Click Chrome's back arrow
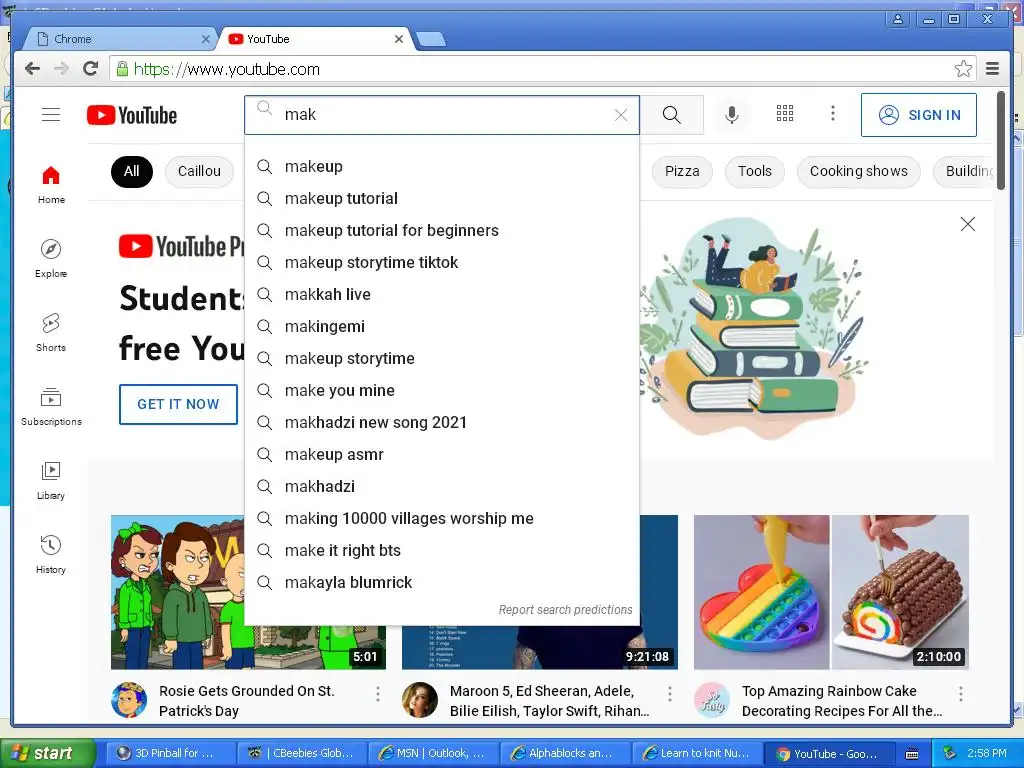The height and width of the screenshot is (768, 1024). (32, 69)
